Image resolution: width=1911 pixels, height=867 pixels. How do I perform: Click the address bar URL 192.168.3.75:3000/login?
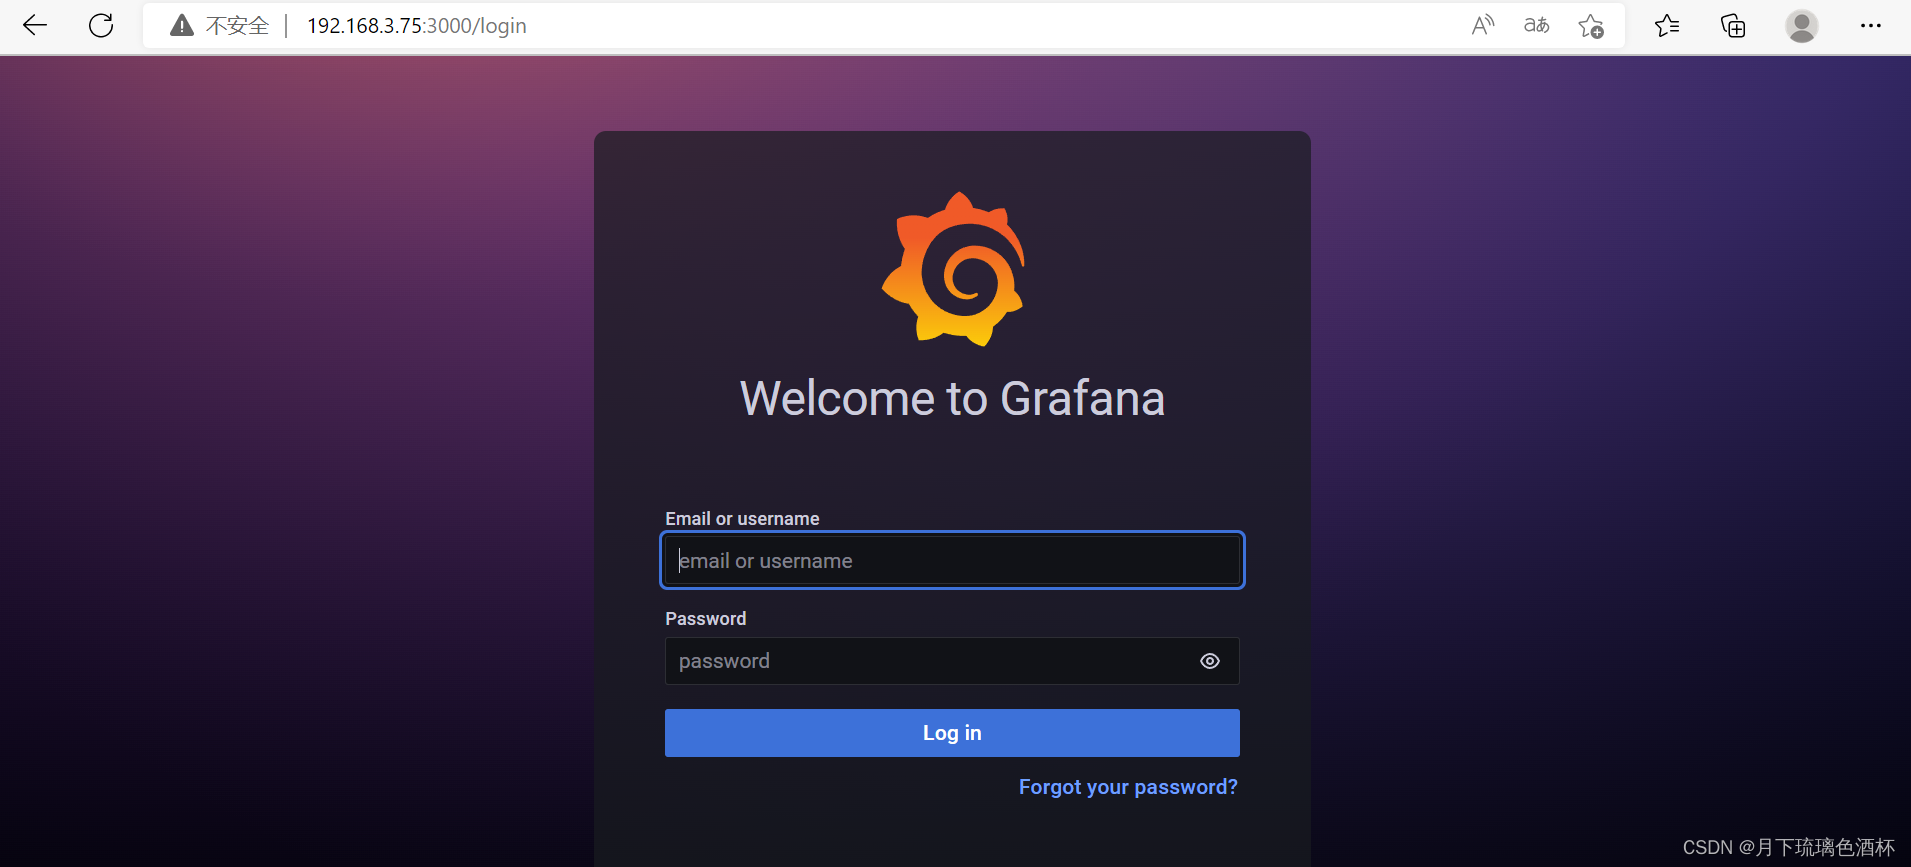point(416,26)
